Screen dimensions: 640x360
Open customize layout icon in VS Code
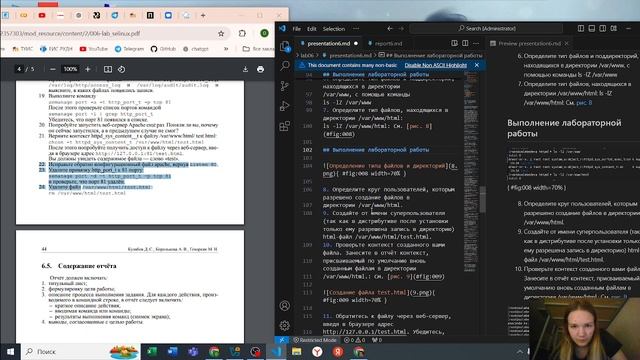click(614, 29)
